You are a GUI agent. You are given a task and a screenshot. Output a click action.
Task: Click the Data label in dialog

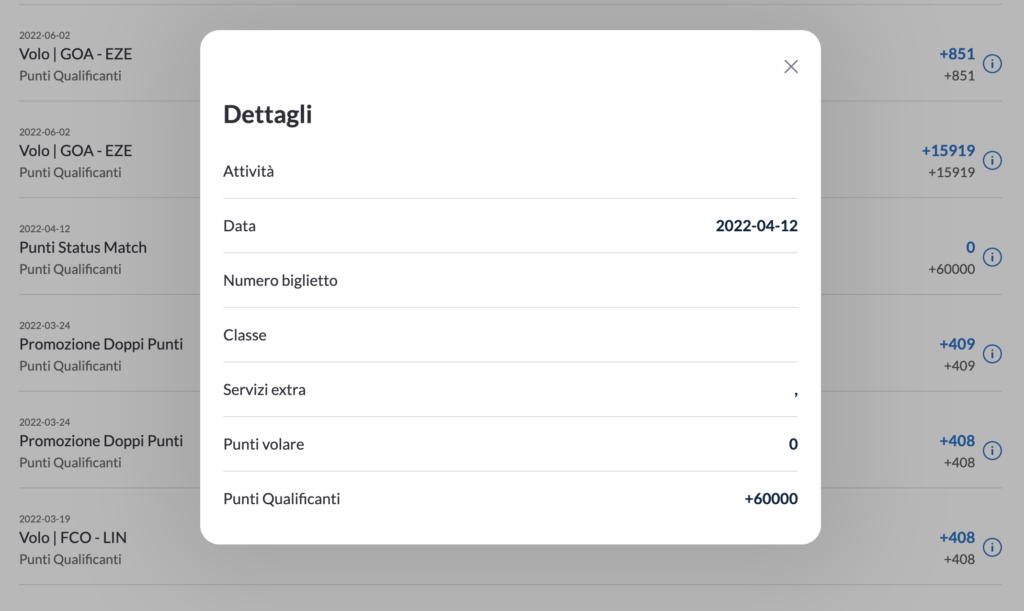[x=240, y=226]
